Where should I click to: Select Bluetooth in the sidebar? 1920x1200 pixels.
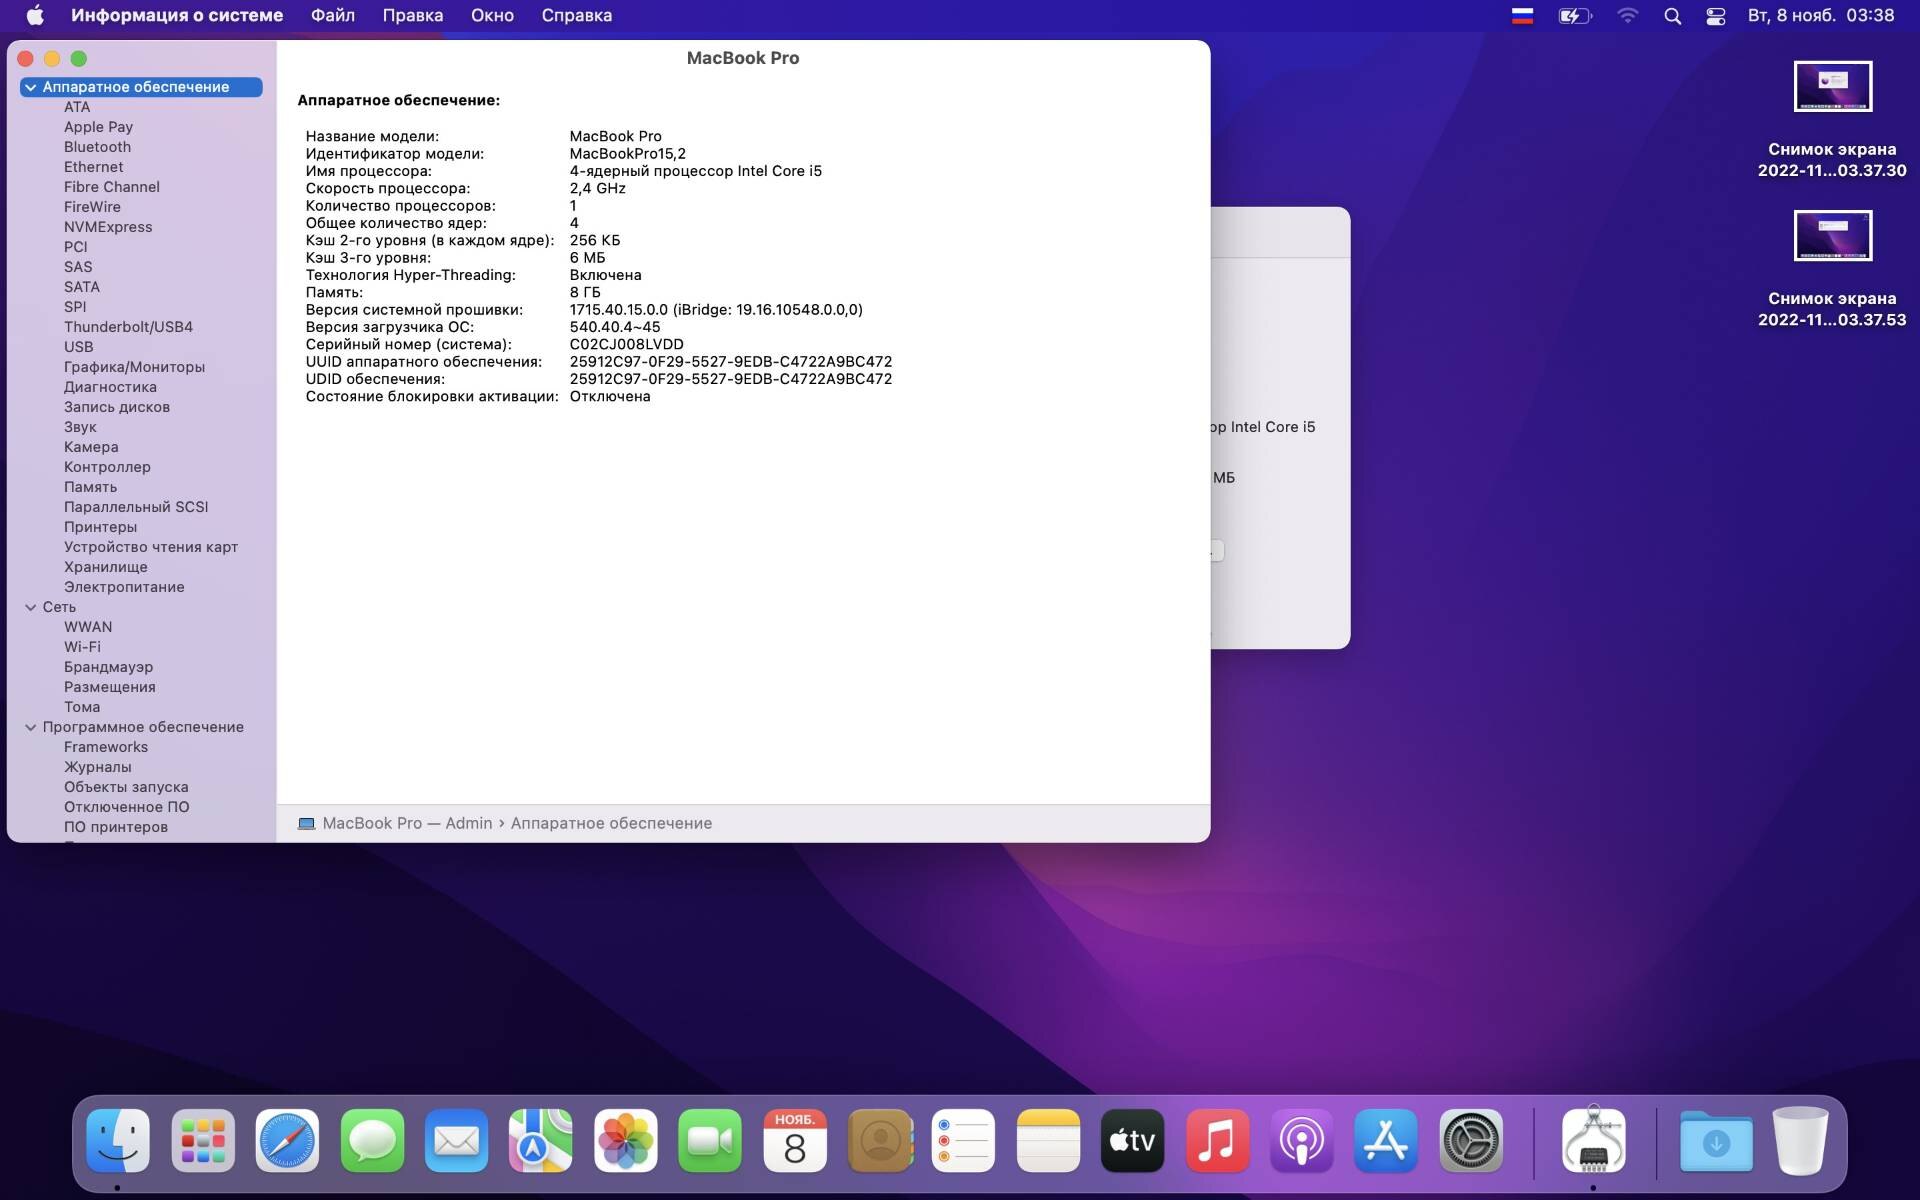pyautogui.click(x=97, y=147)
